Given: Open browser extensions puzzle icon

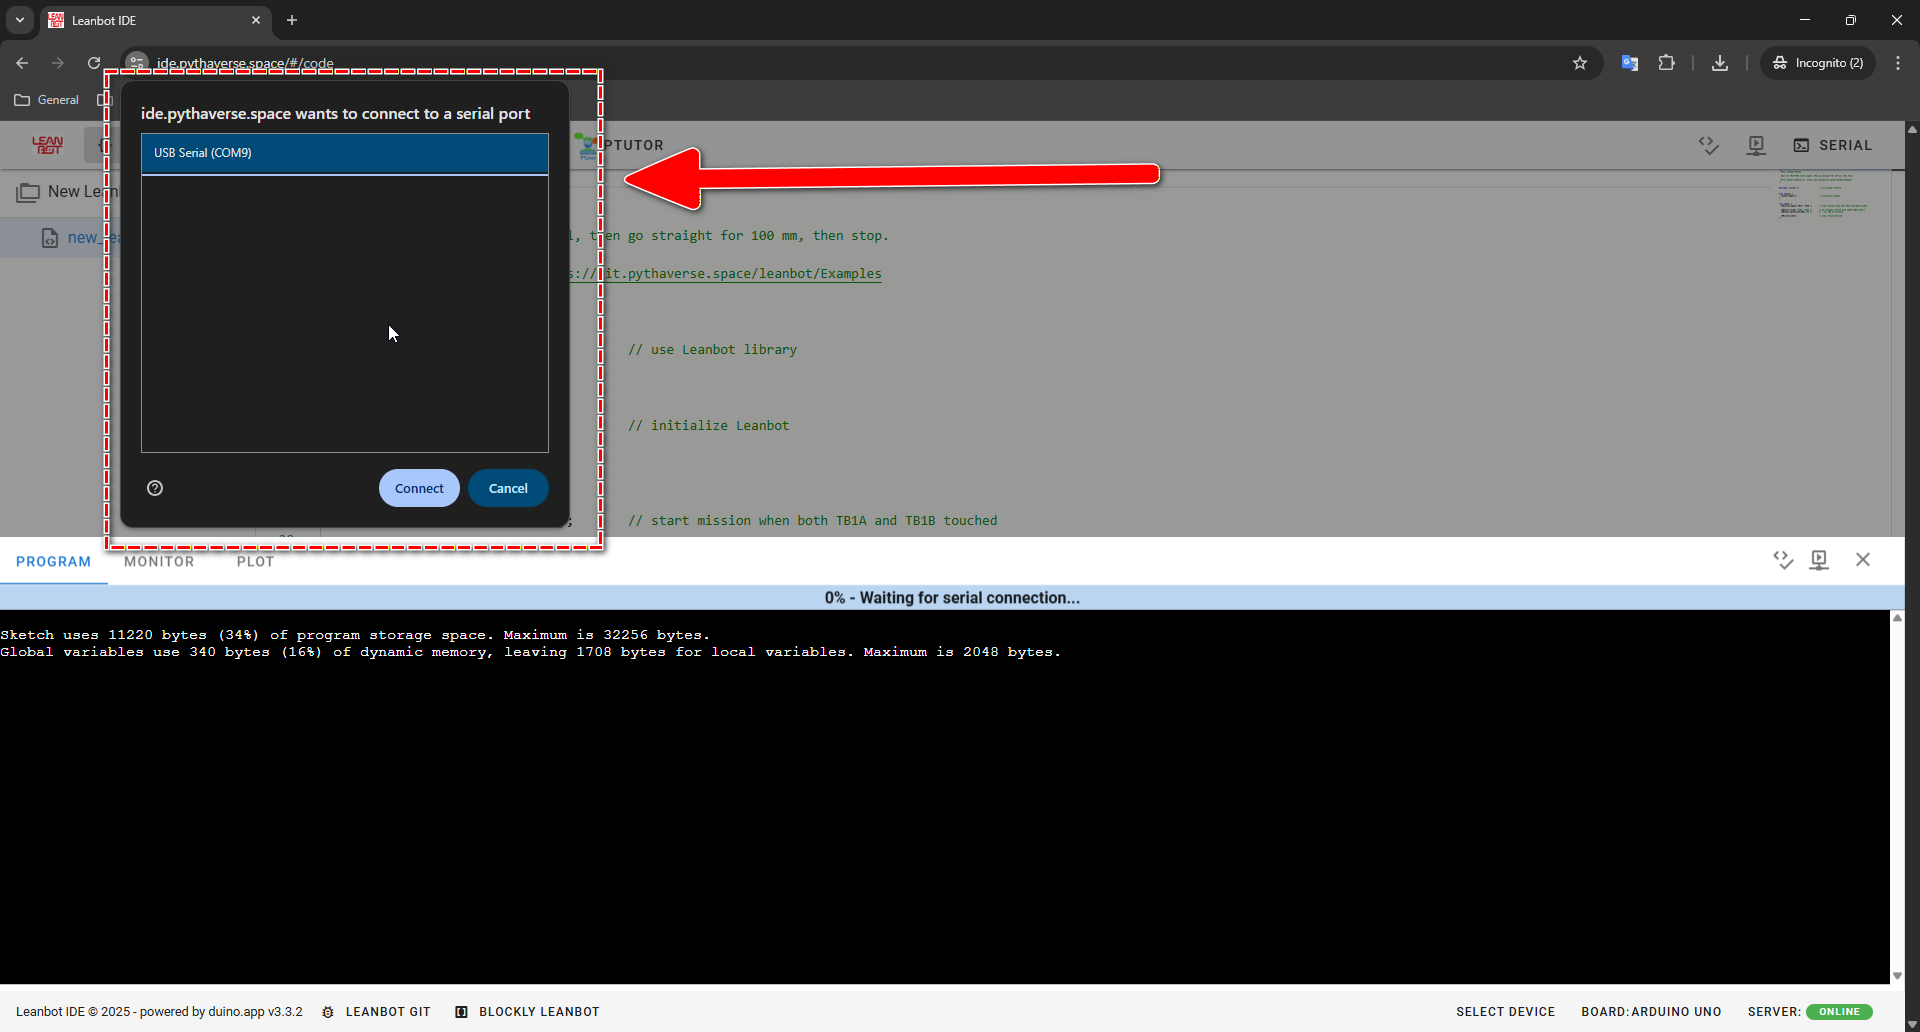Looking at the screenshot, I should 1666,63.
